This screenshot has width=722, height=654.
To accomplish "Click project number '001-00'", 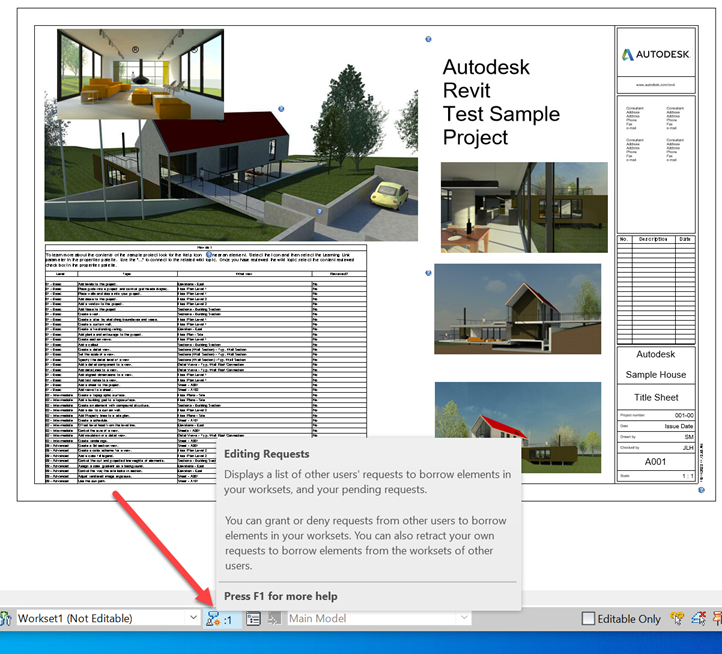I will (x=684, y=415).
